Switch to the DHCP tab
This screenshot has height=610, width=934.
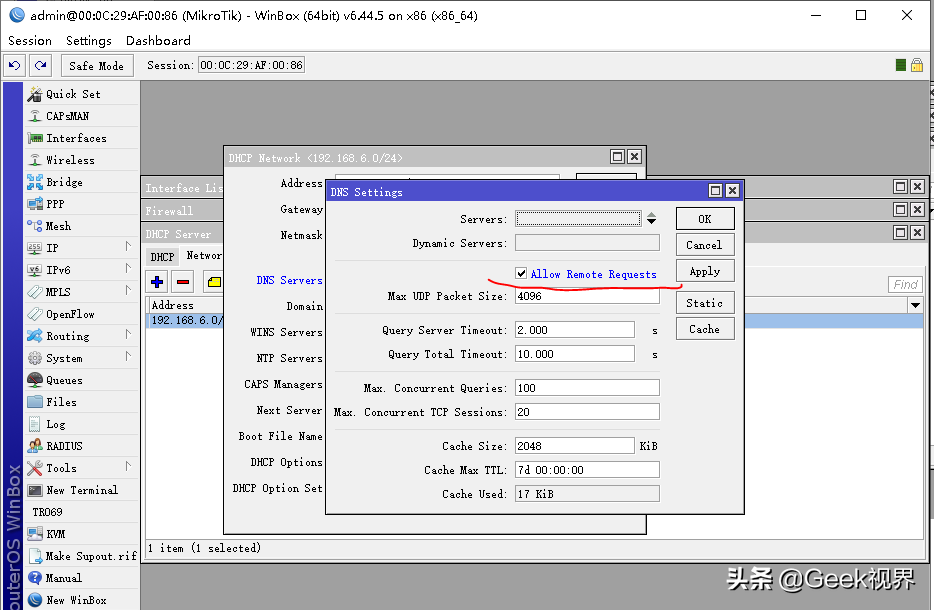click(162, 257)
